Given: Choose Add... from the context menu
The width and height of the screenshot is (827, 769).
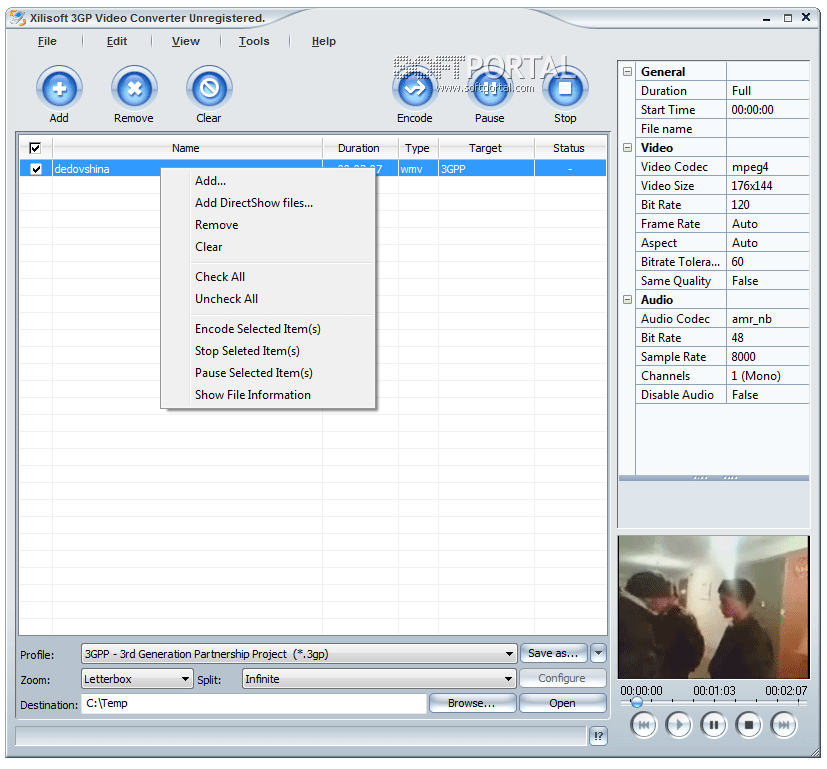Looking at the screenshot, I should coord(268,181).
